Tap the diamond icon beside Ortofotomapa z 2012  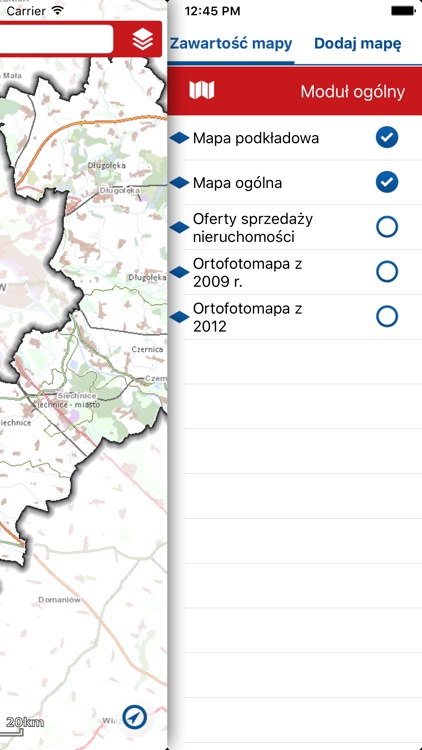click(x=179, y=317)
